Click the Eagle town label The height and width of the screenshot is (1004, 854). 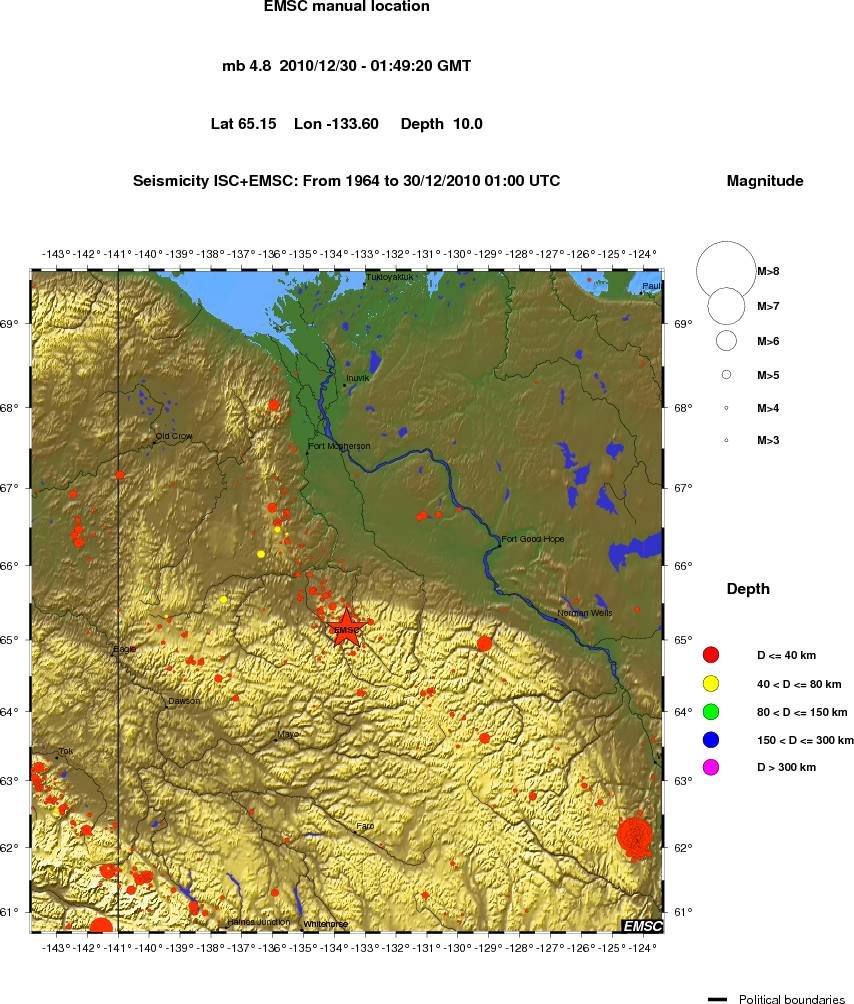click(x=125, y=649)
